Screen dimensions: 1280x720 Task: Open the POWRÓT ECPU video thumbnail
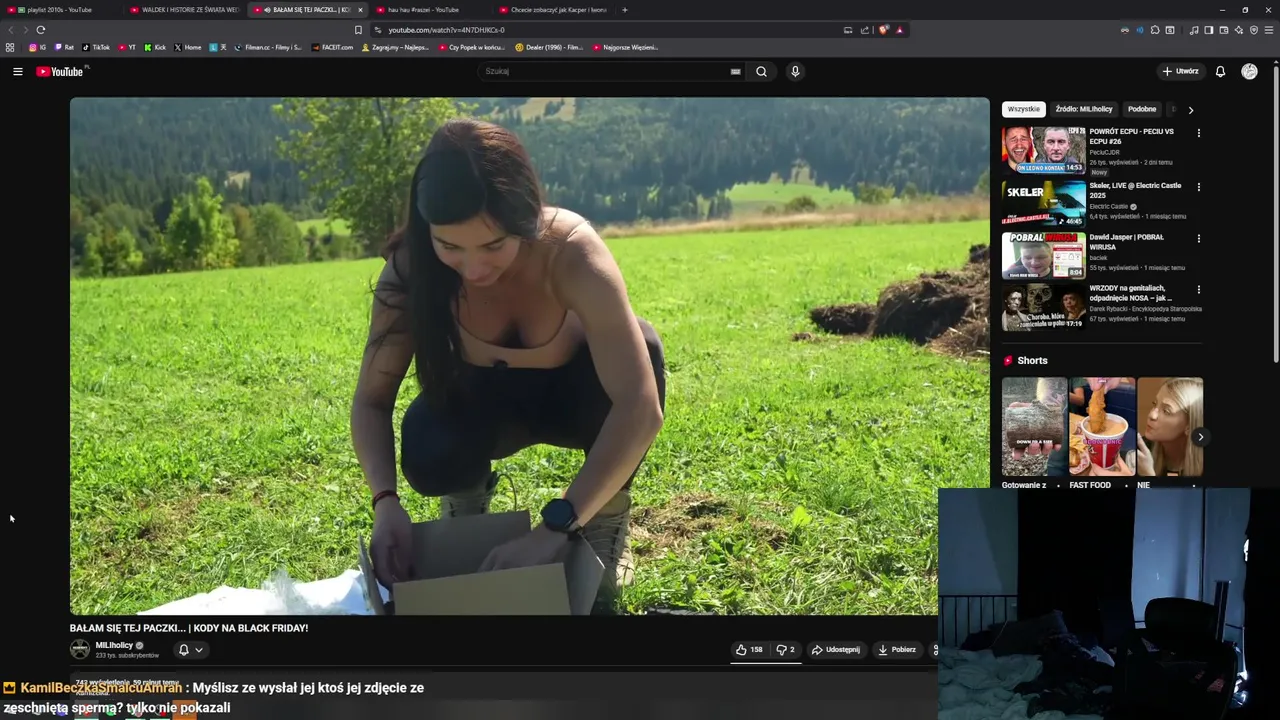1043,150
